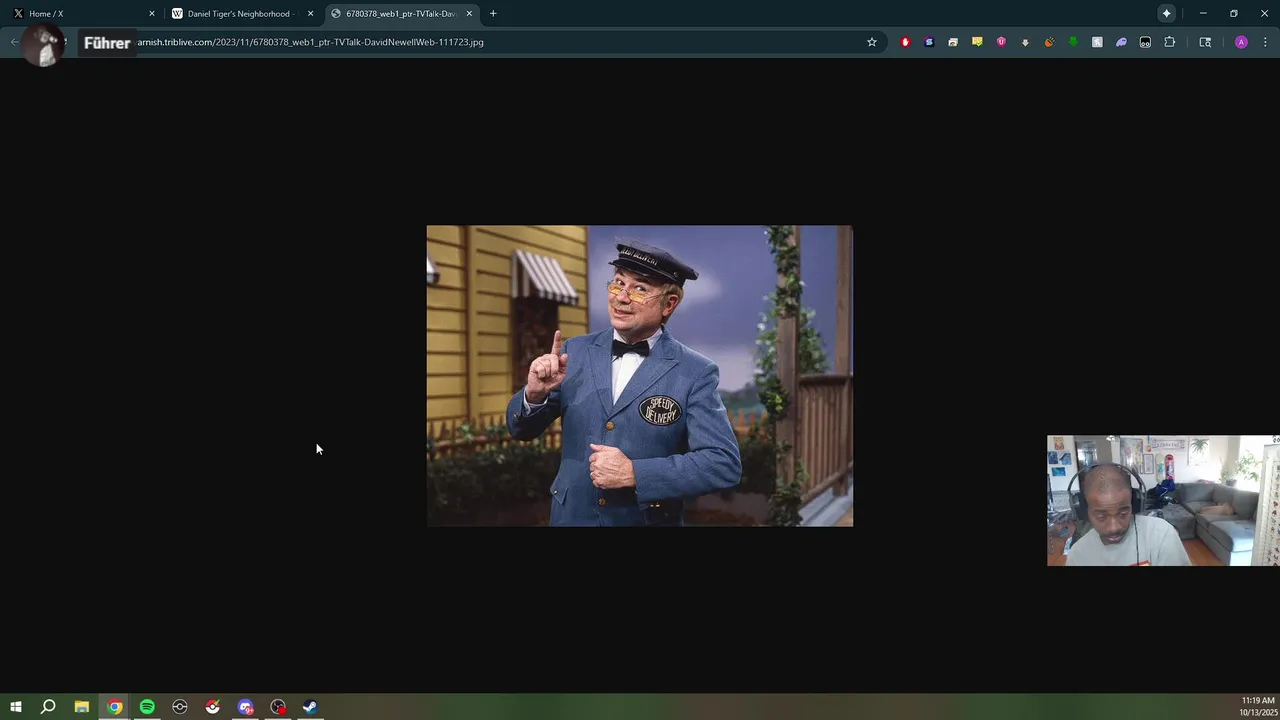Close the active image tab
This screenshot has width=1280, height=720.
click(x=469, y=14)
